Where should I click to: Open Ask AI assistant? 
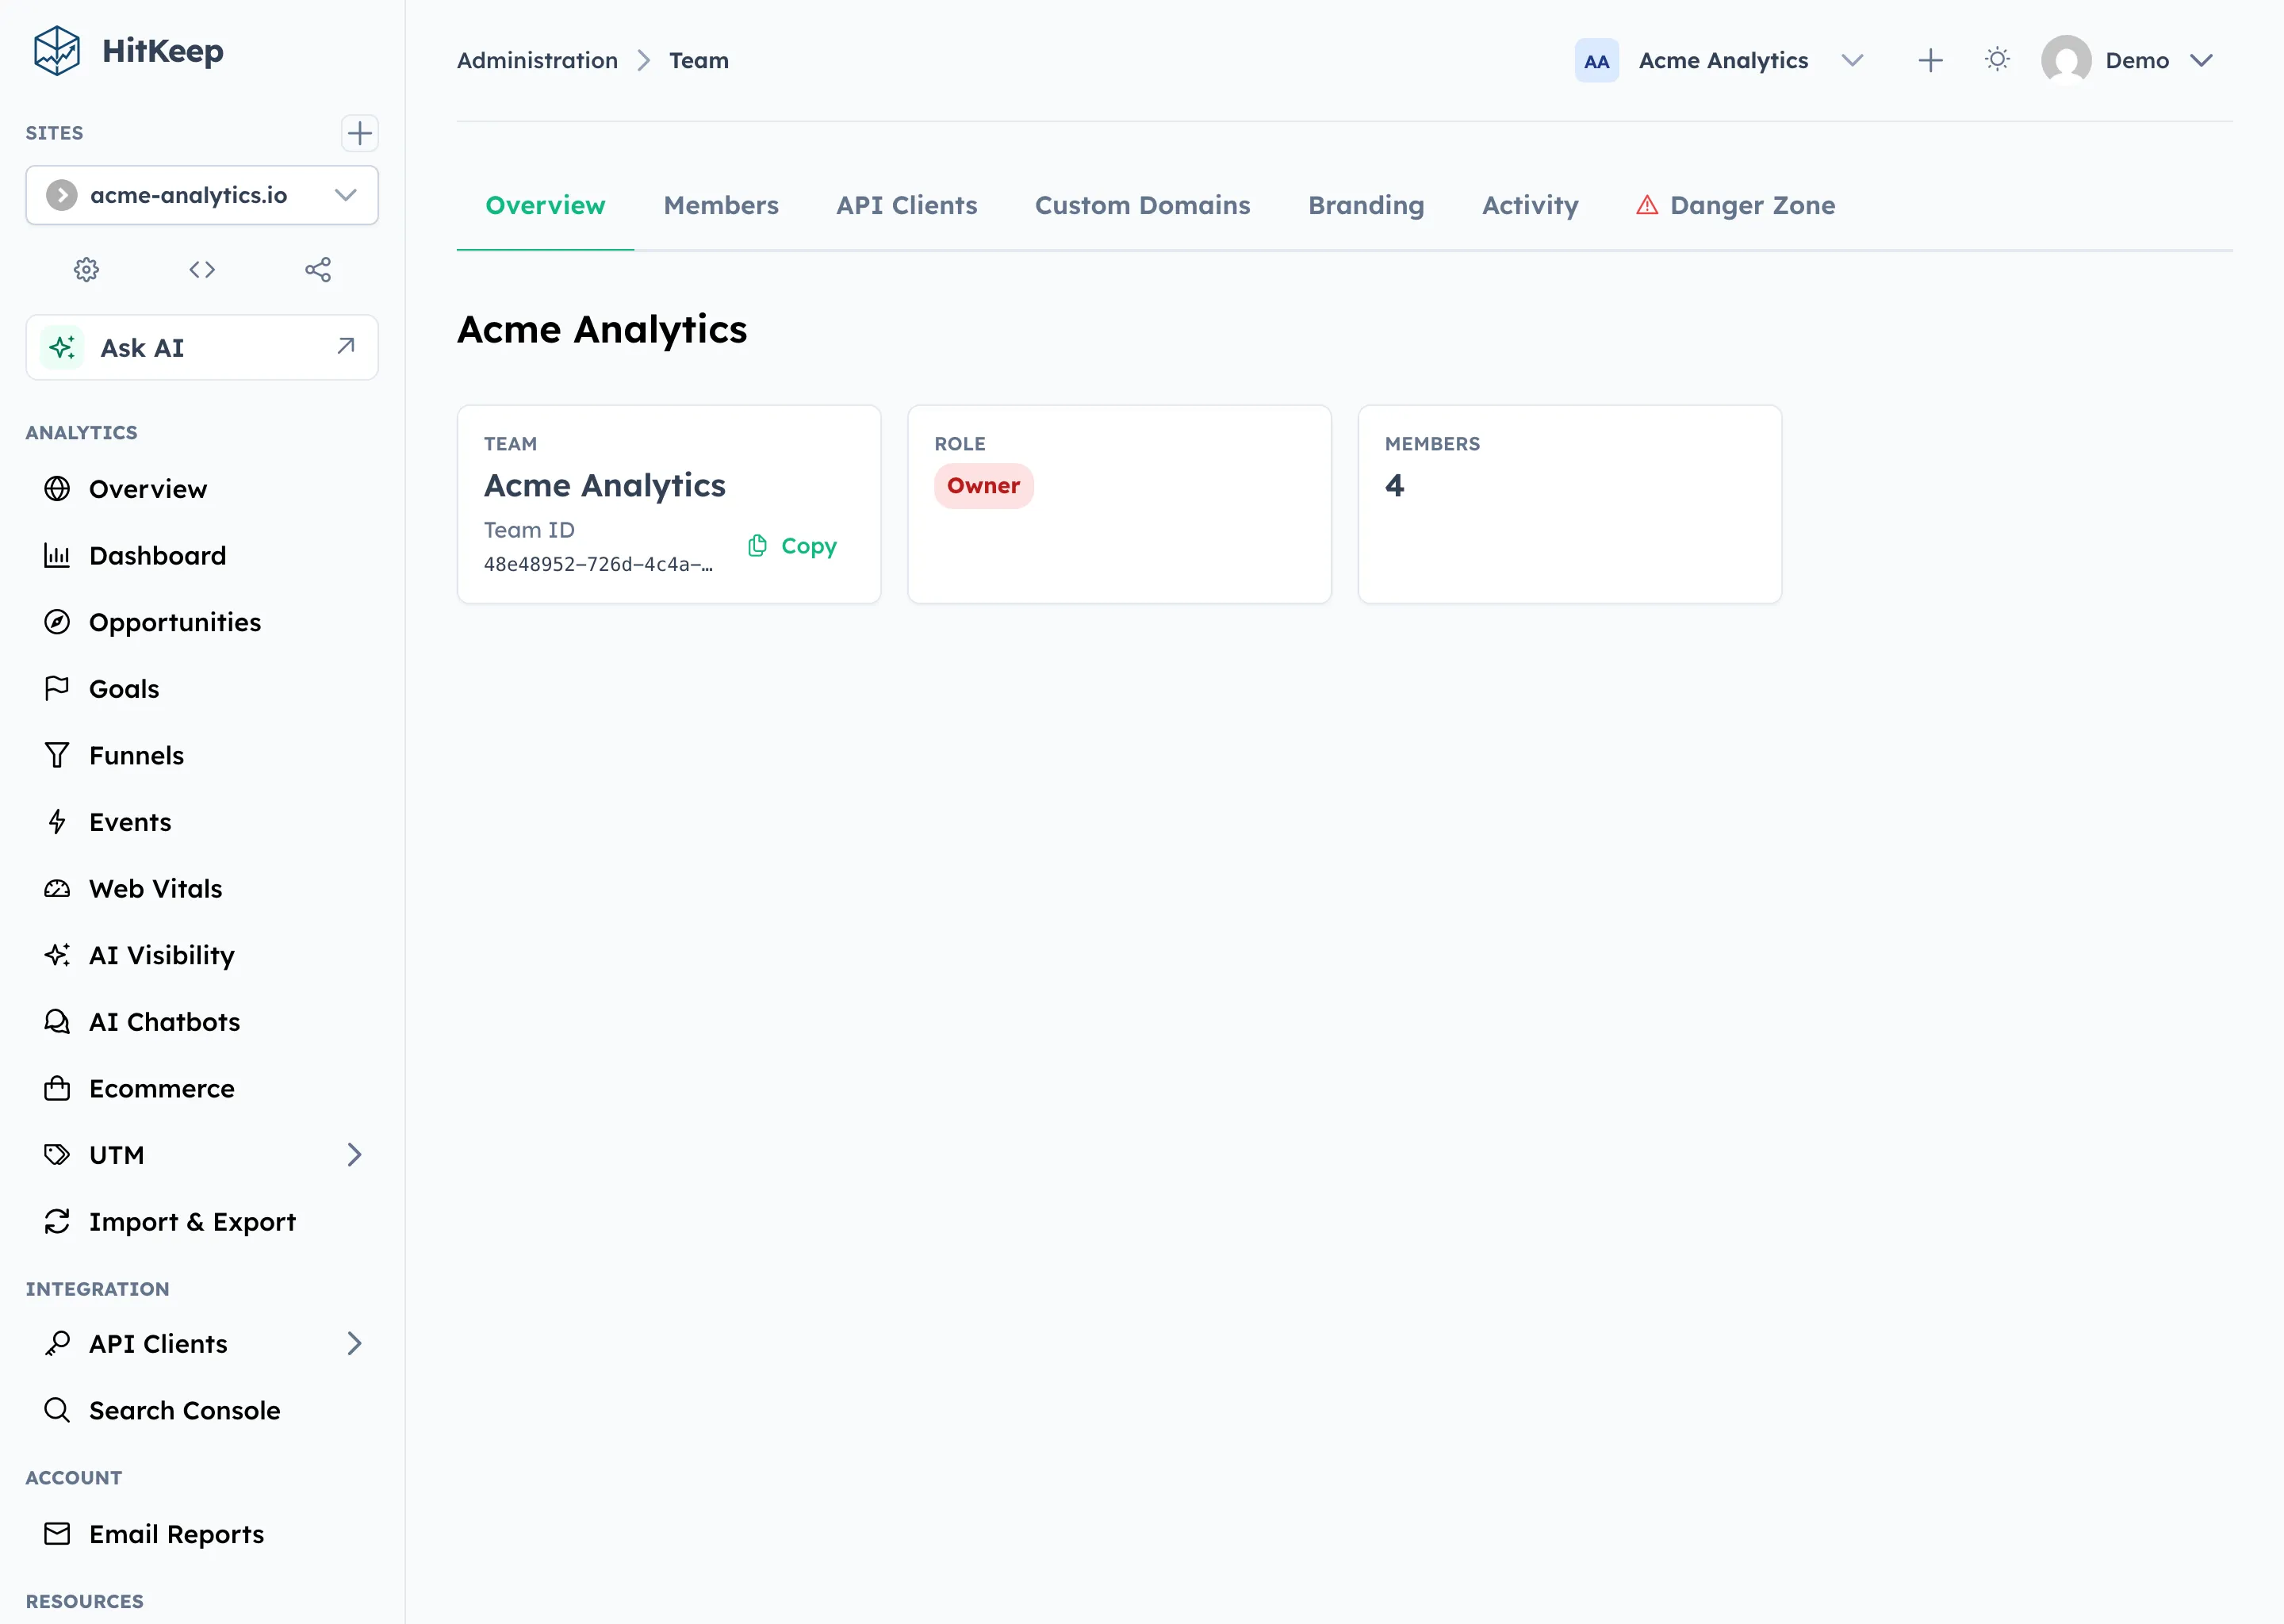202,347
